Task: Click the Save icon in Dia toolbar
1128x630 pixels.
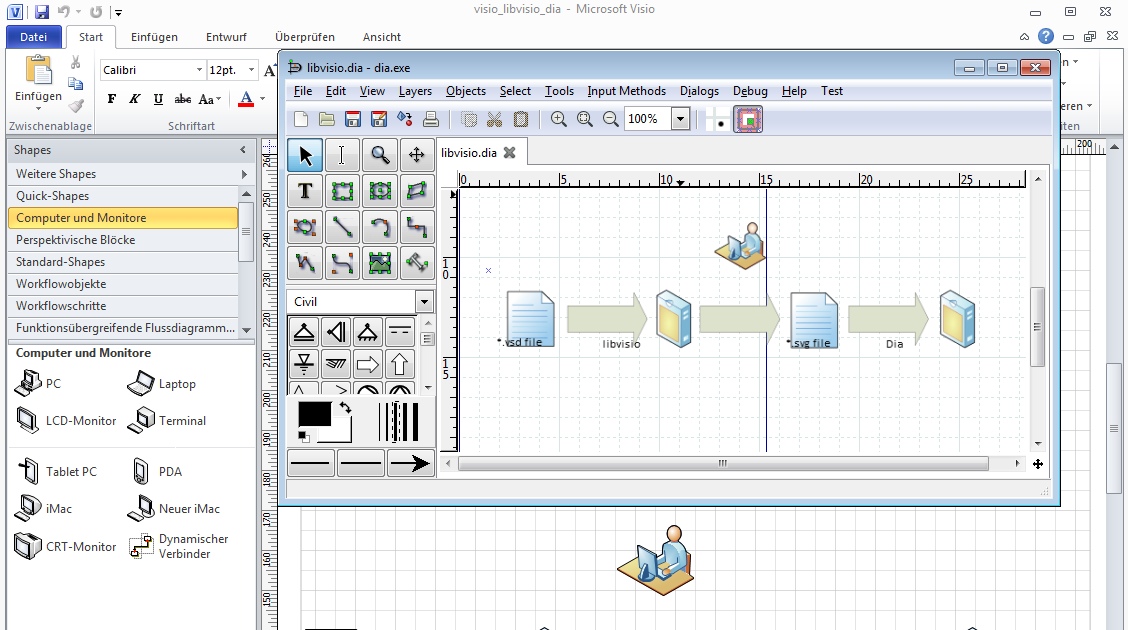Action: [352, 119]
